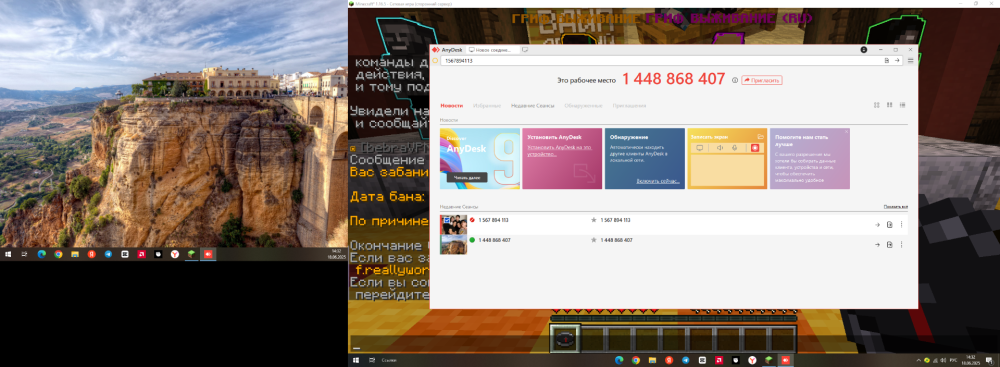The image size is (1000, 367).
Task: Click the AnyDesk account profile icon
Action: tap(864, 49)
